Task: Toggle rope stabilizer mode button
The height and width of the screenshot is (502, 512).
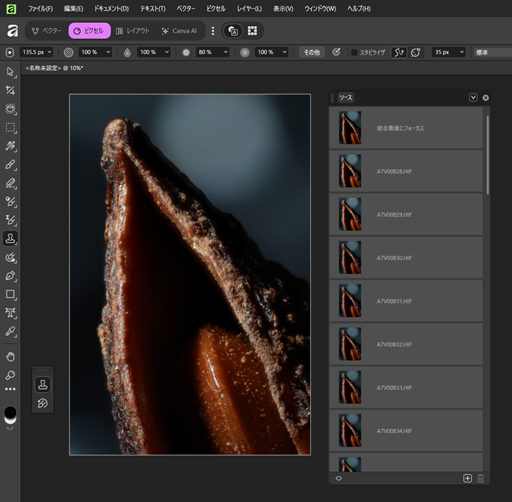Action: point(399,52)
